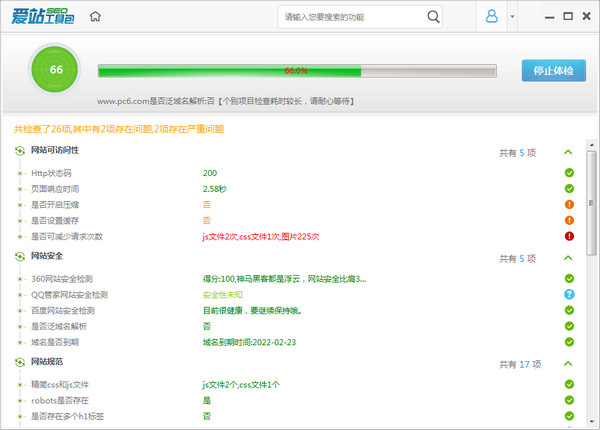Viewport: 600px width, 430px height.
Task: Click the 停止体检 button
Action: coord(553,70)
